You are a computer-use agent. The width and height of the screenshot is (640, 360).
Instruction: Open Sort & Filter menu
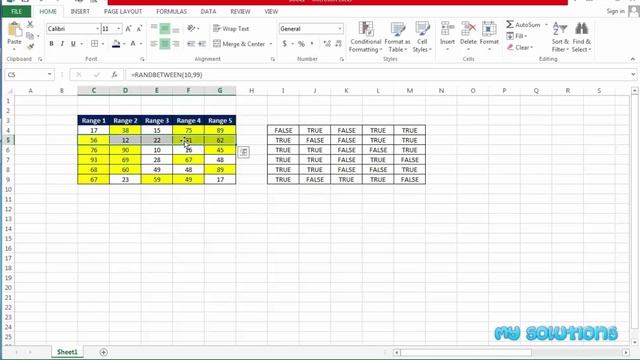(560, 37)
